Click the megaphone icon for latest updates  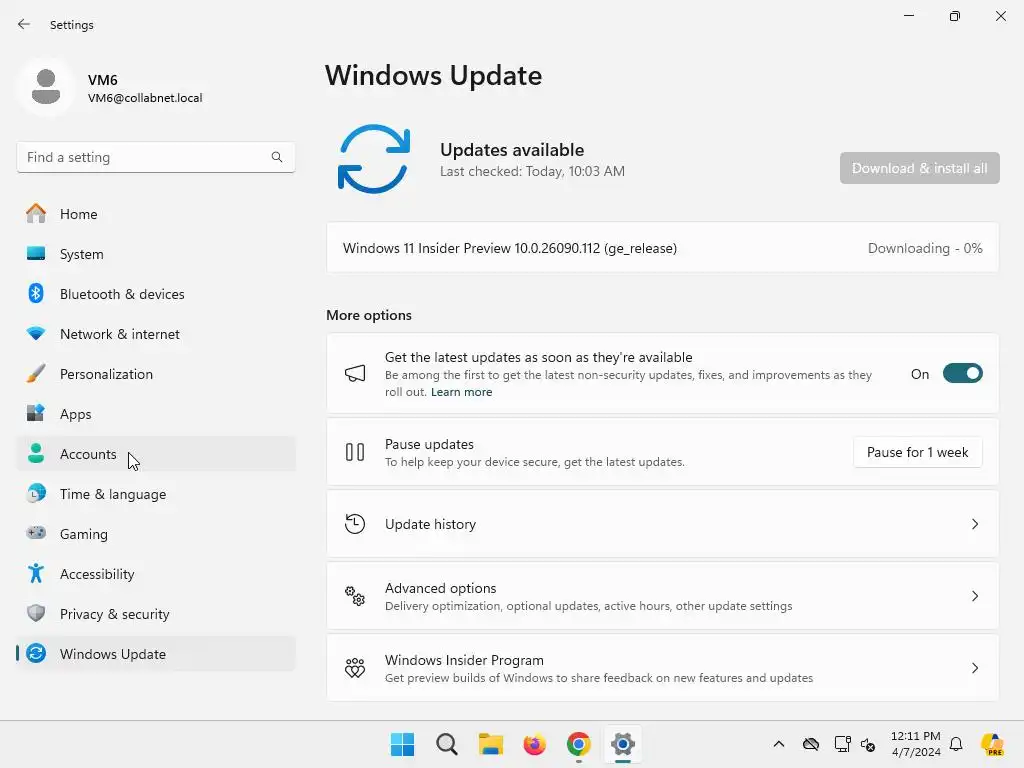355,374
